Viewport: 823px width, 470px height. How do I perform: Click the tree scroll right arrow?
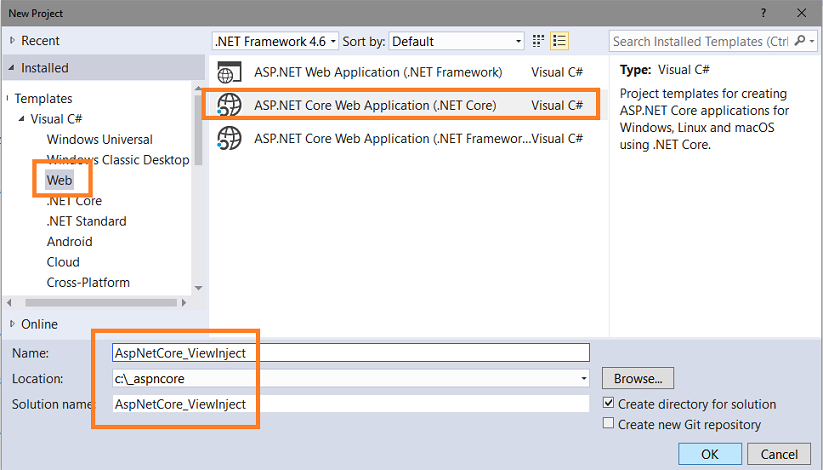184,302
